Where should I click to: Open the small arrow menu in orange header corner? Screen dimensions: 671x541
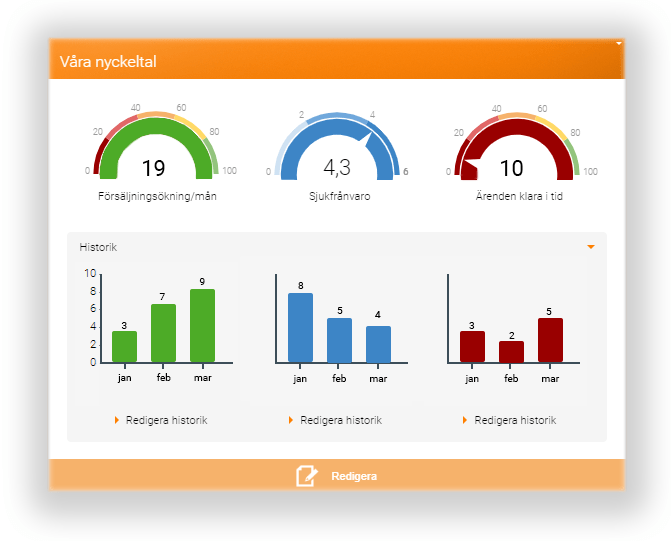[x=618, y=44]
